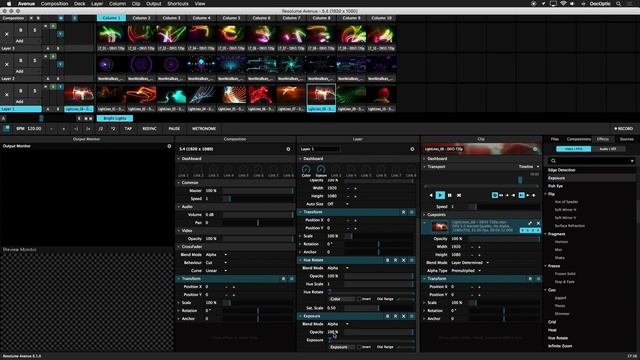Screen dimensions: 640x360
Task: Remove the Hue Rotate effect
Action: click(404, 260)
